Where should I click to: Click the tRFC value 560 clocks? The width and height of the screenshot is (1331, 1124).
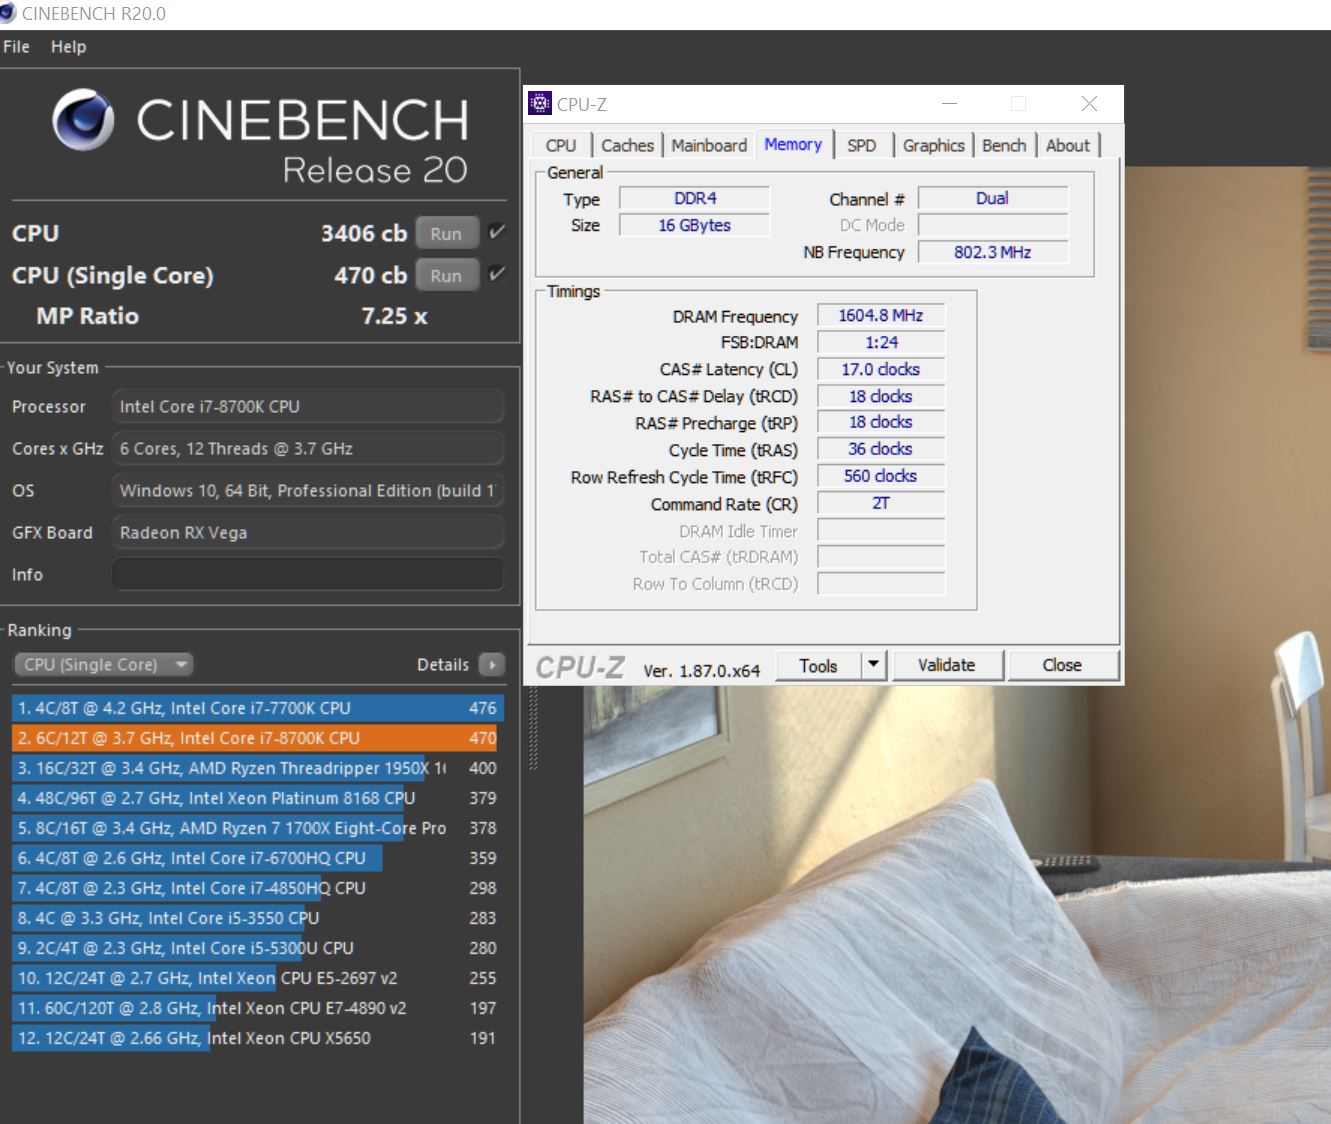tap(881, 476)
